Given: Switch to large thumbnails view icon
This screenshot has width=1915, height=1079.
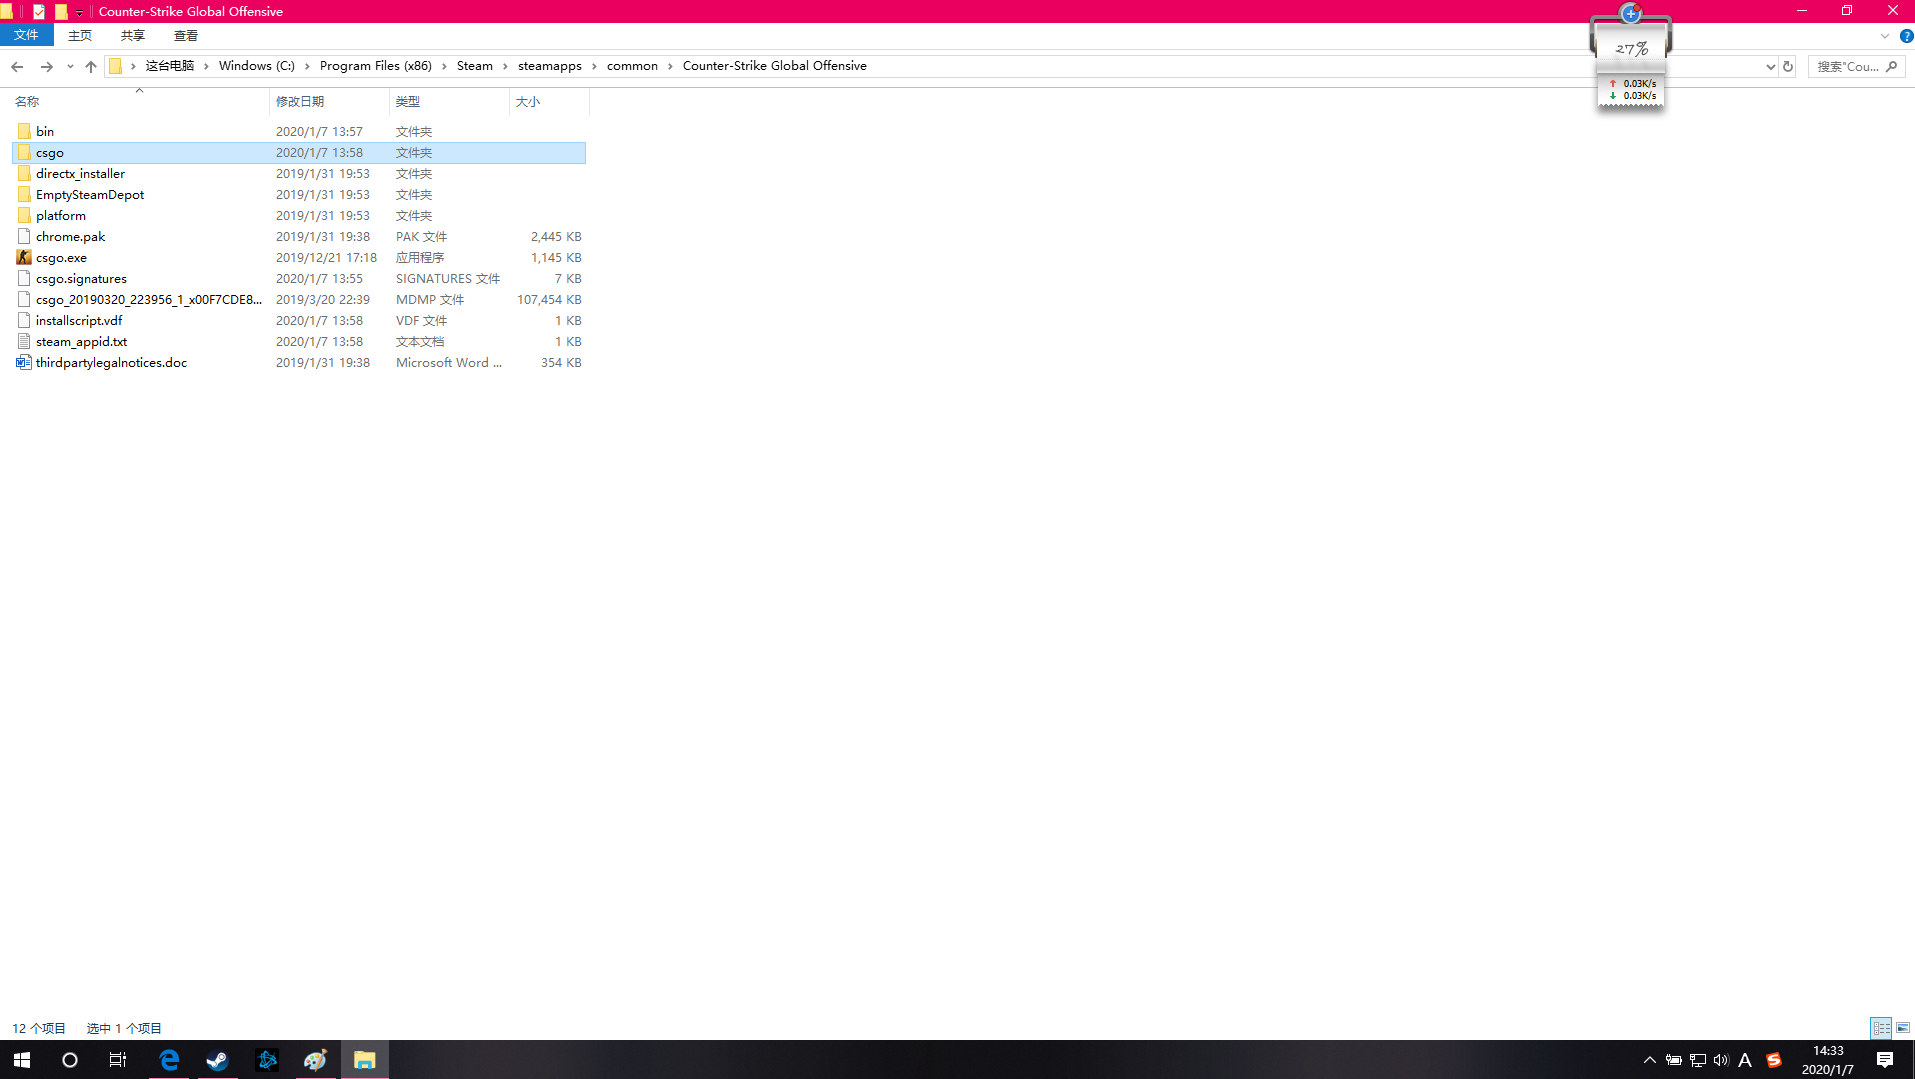Looking at the screenshot, I should [x=1903, y=1028].
